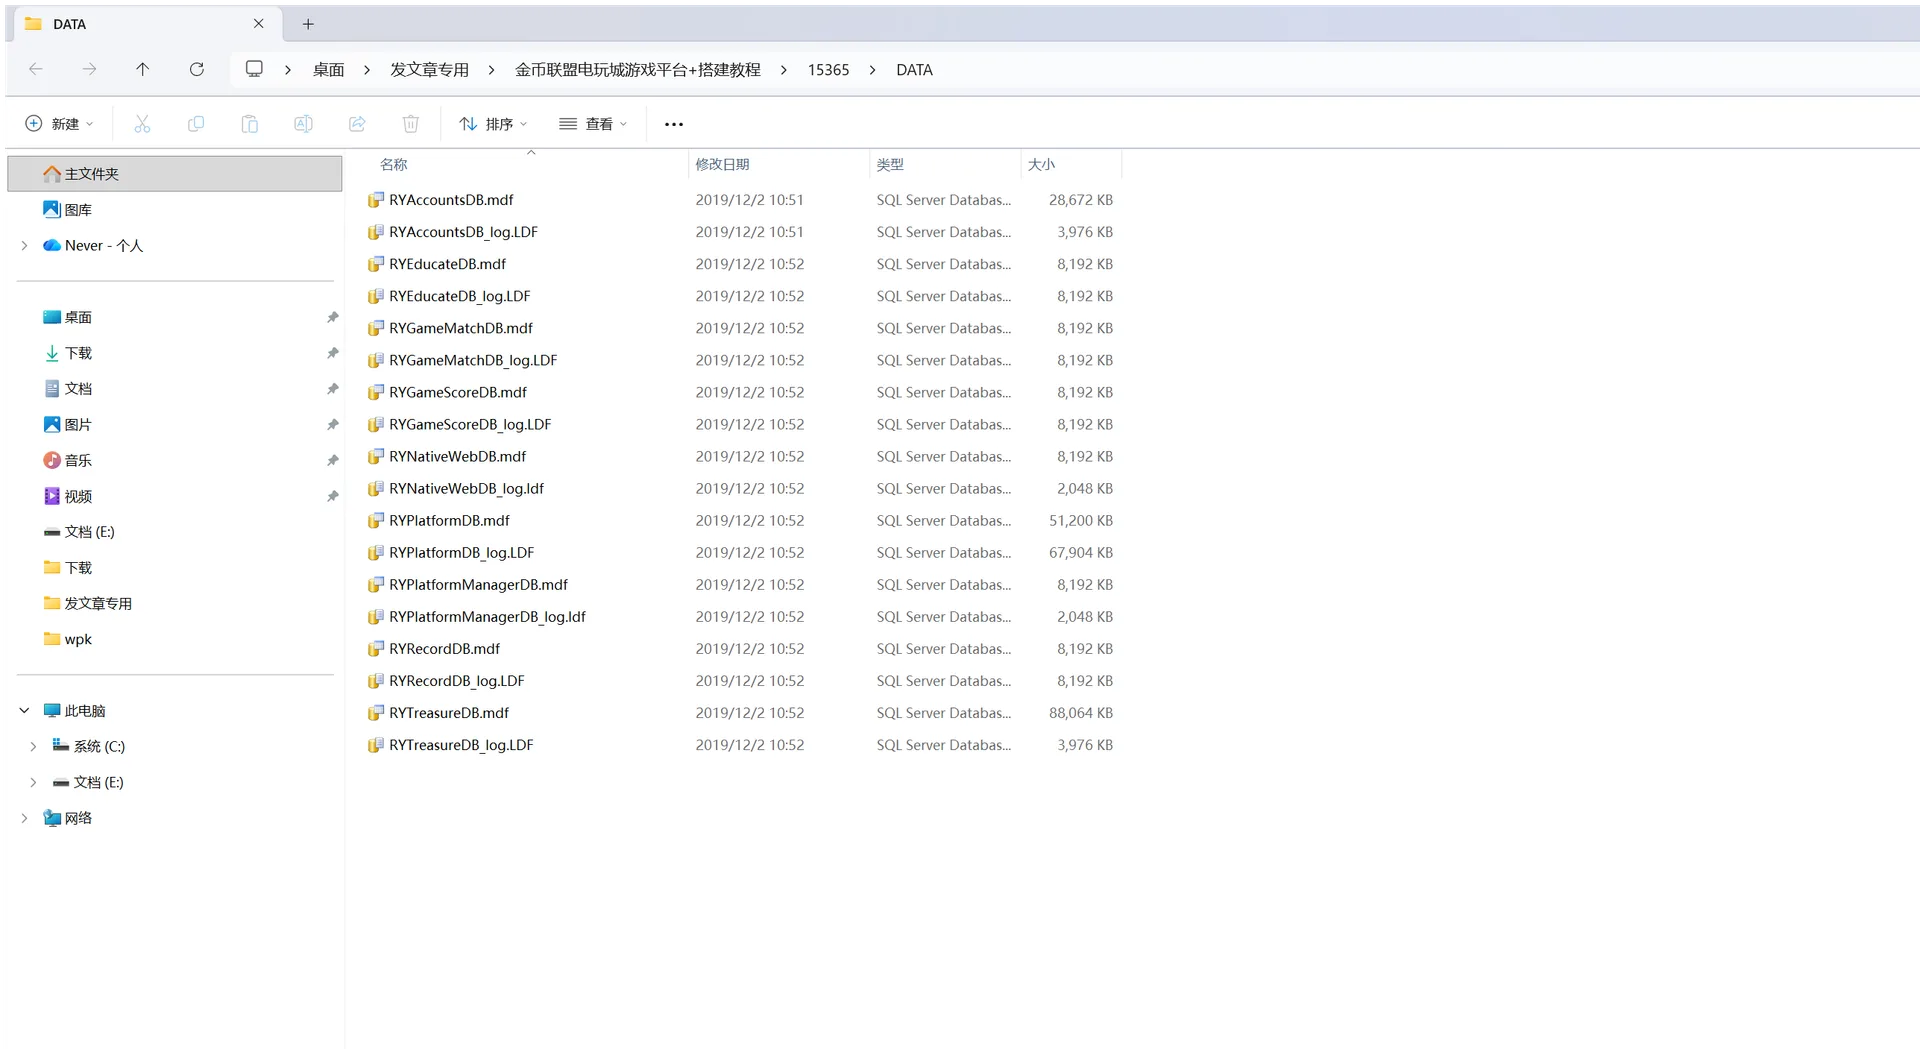The width and height of the screenshot is (1920, 1049).
Task: Open a new tab with plus button
Action: [308, 24]
